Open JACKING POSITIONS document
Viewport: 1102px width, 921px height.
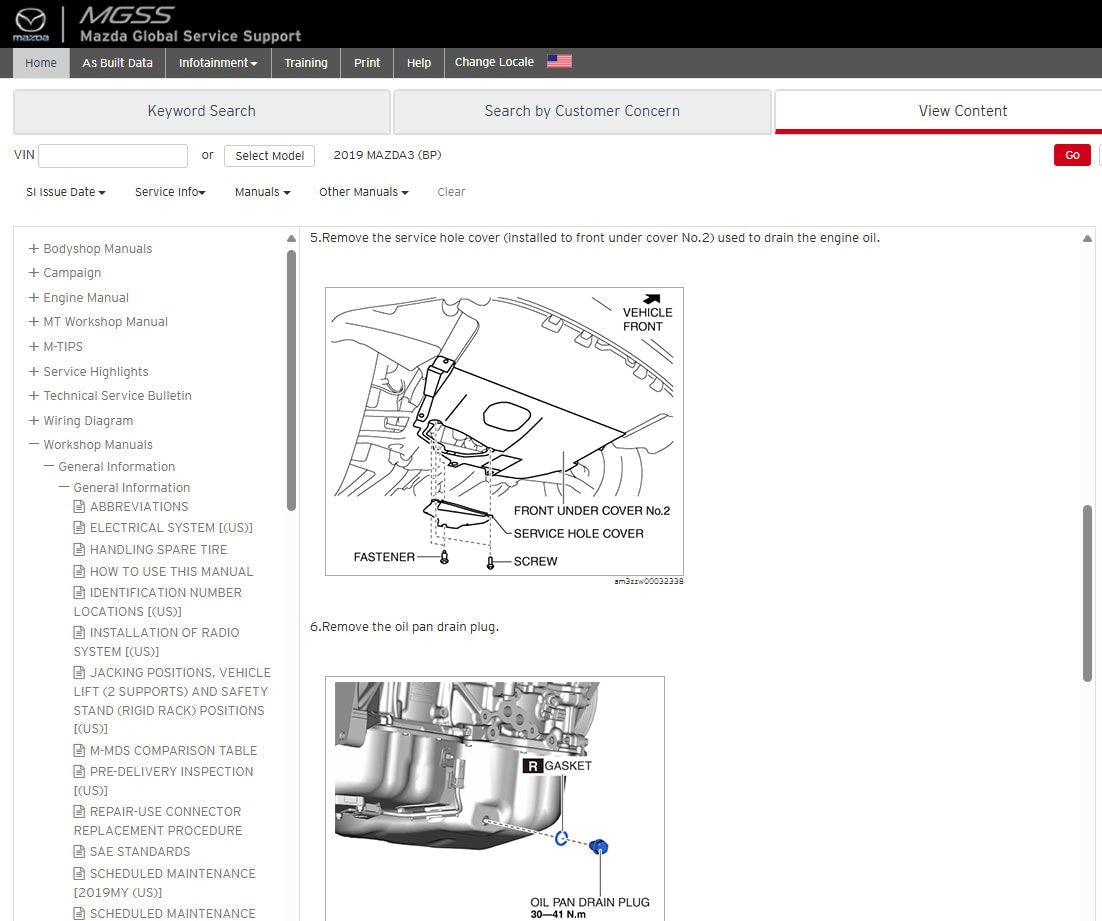172,700
